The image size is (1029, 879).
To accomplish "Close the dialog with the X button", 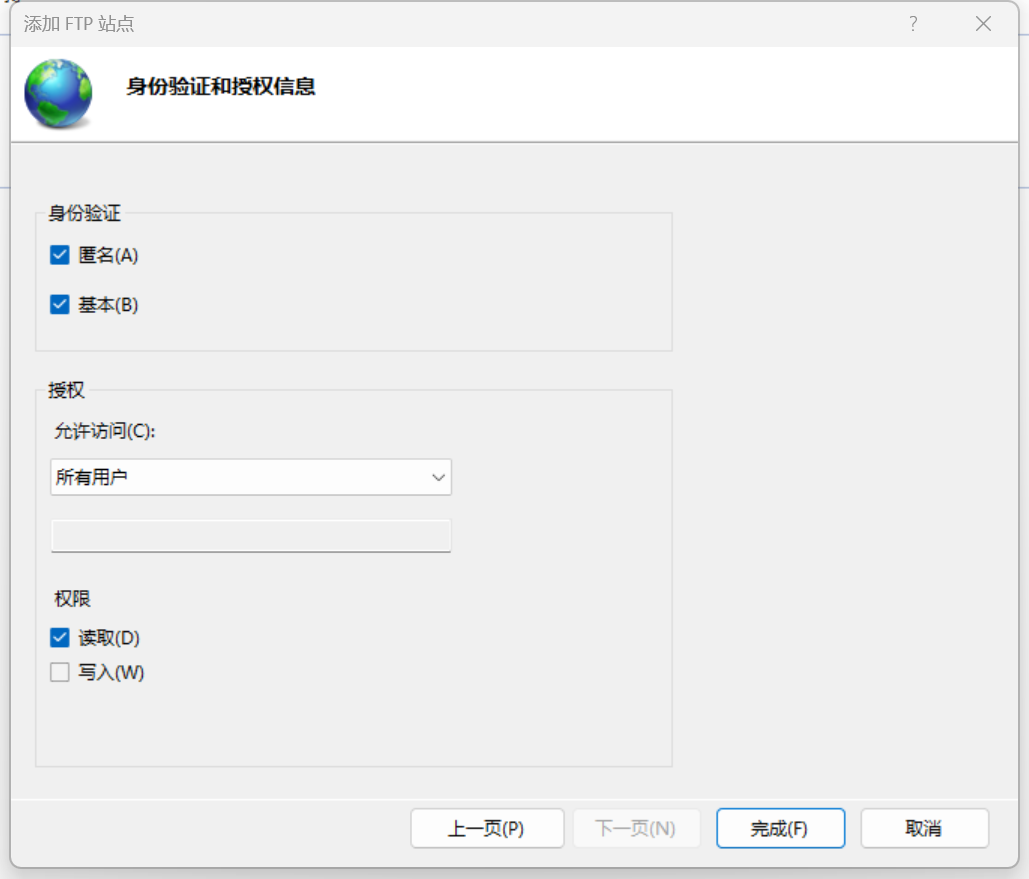I will coord(983,24).
